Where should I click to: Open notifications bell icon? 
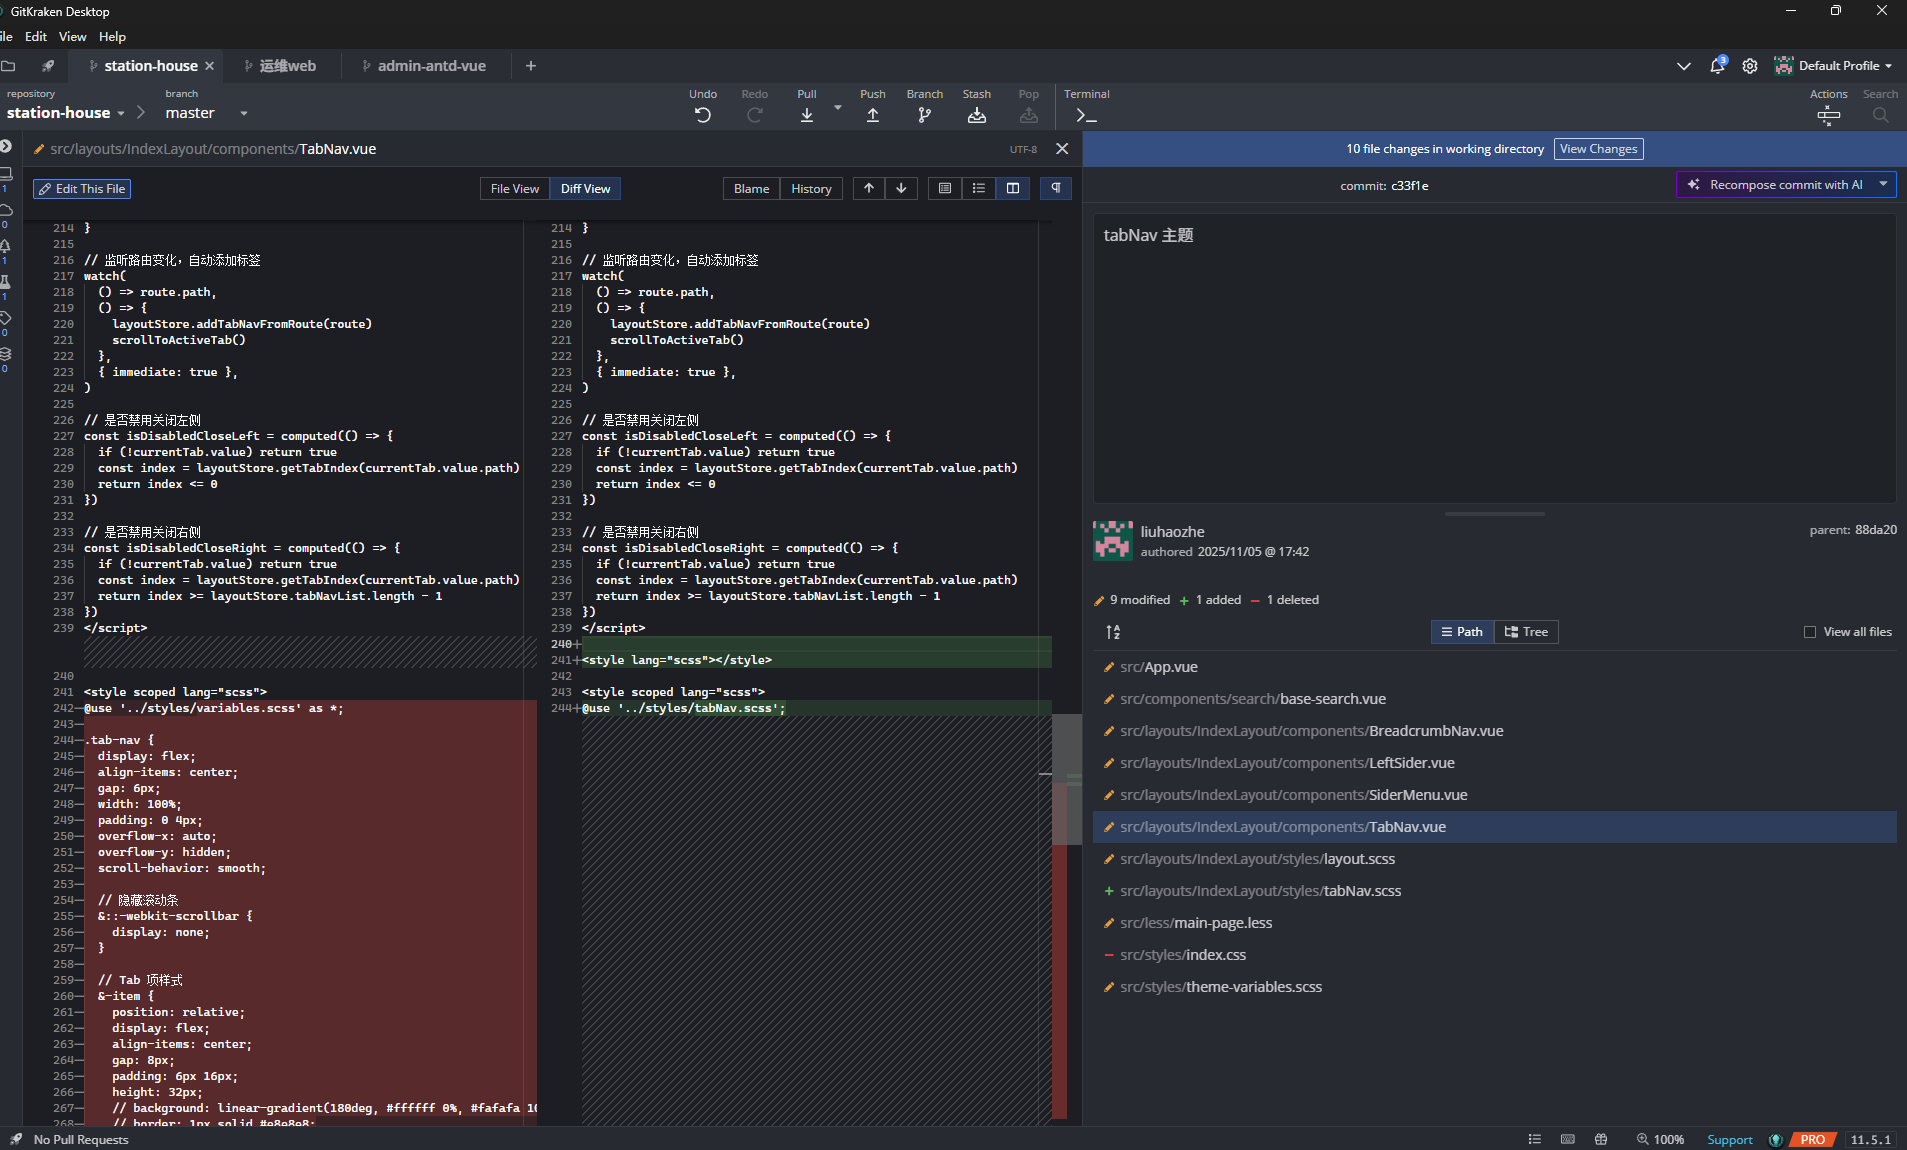1717,66
